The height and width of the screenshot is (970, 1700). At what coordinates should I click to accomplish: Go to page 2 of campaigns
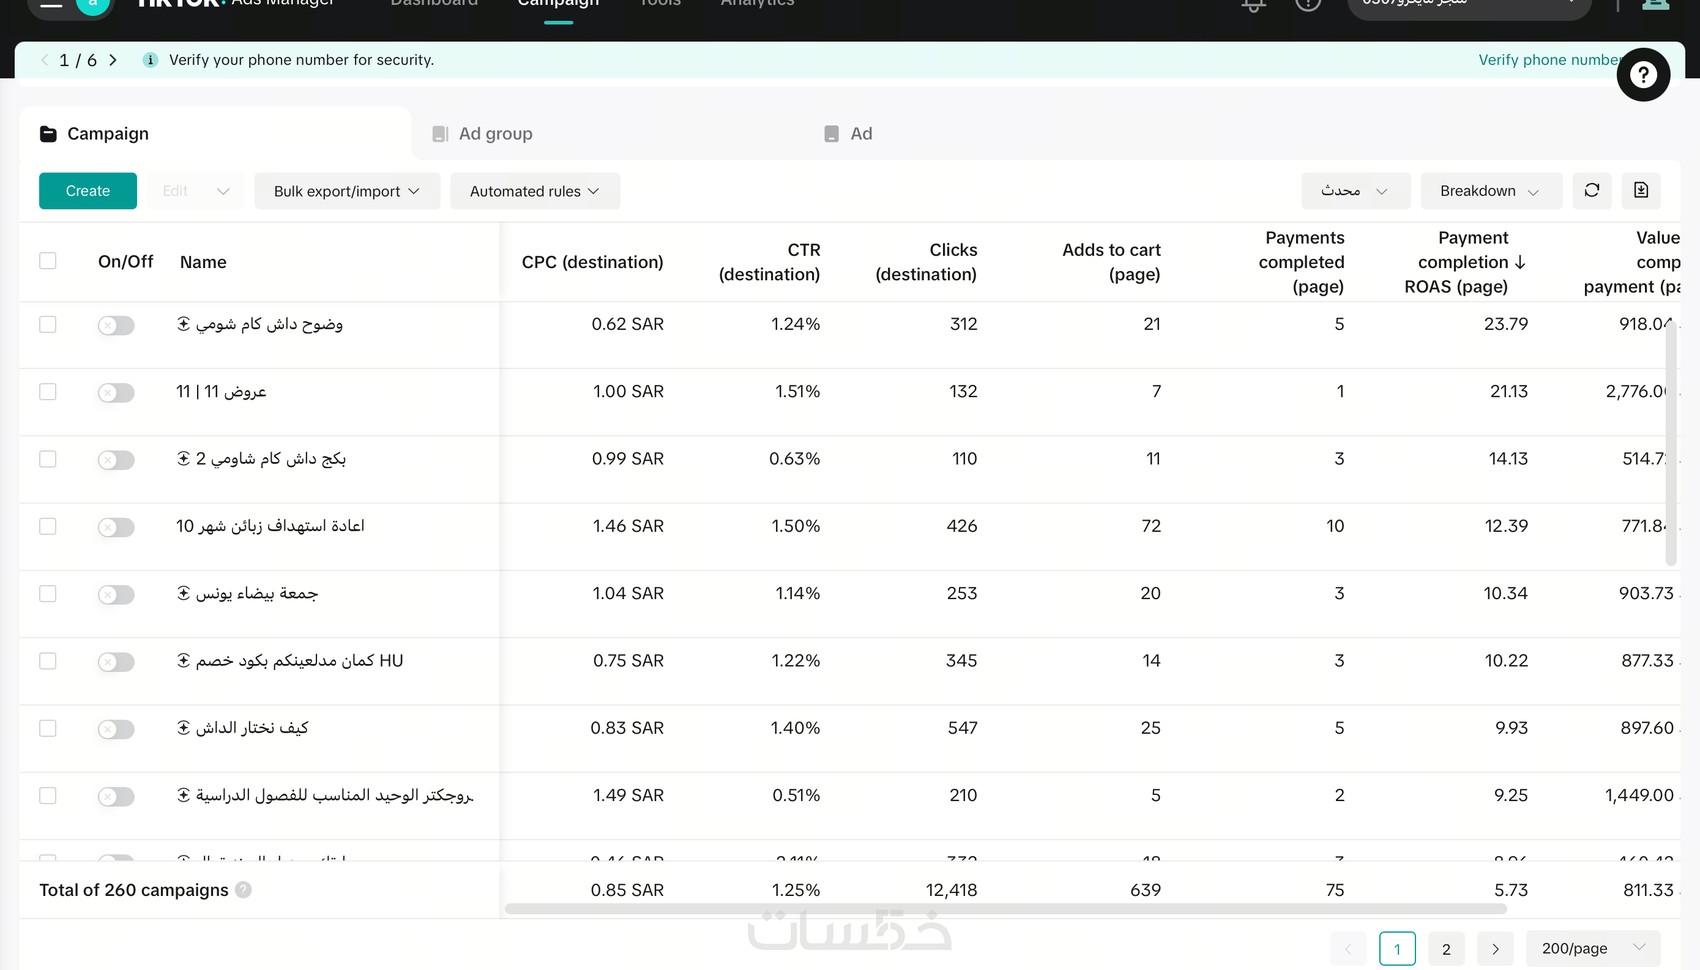point(1446,949)
